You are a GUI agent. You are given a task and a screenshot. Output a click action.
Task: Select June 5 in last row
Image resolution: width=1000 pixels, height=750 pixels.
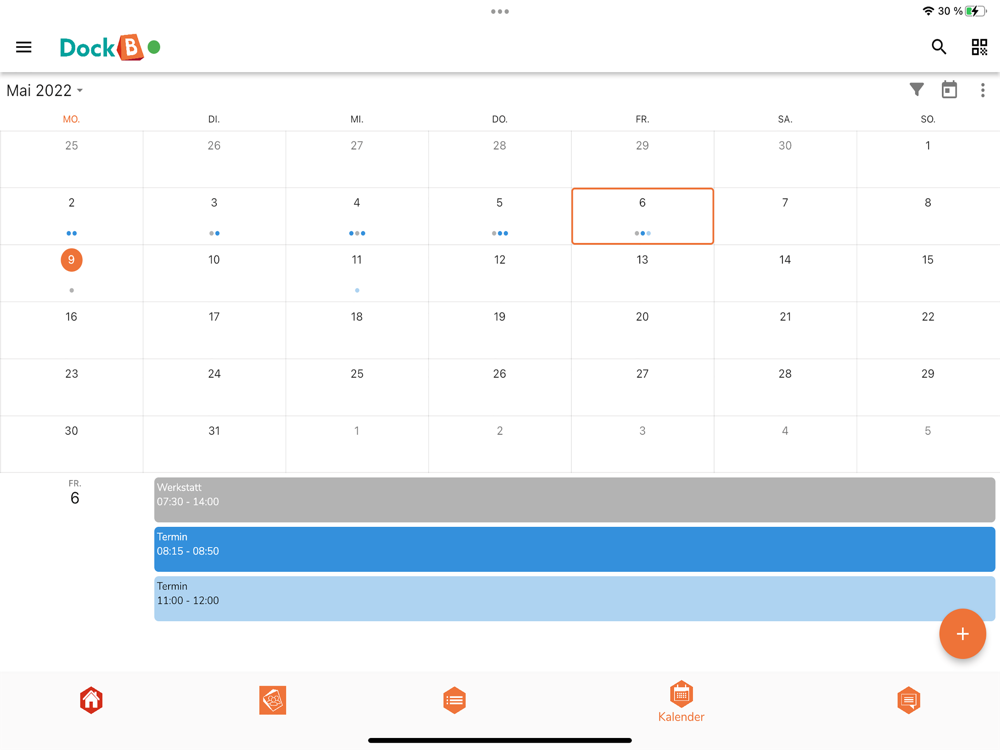(x=928, y=444)
